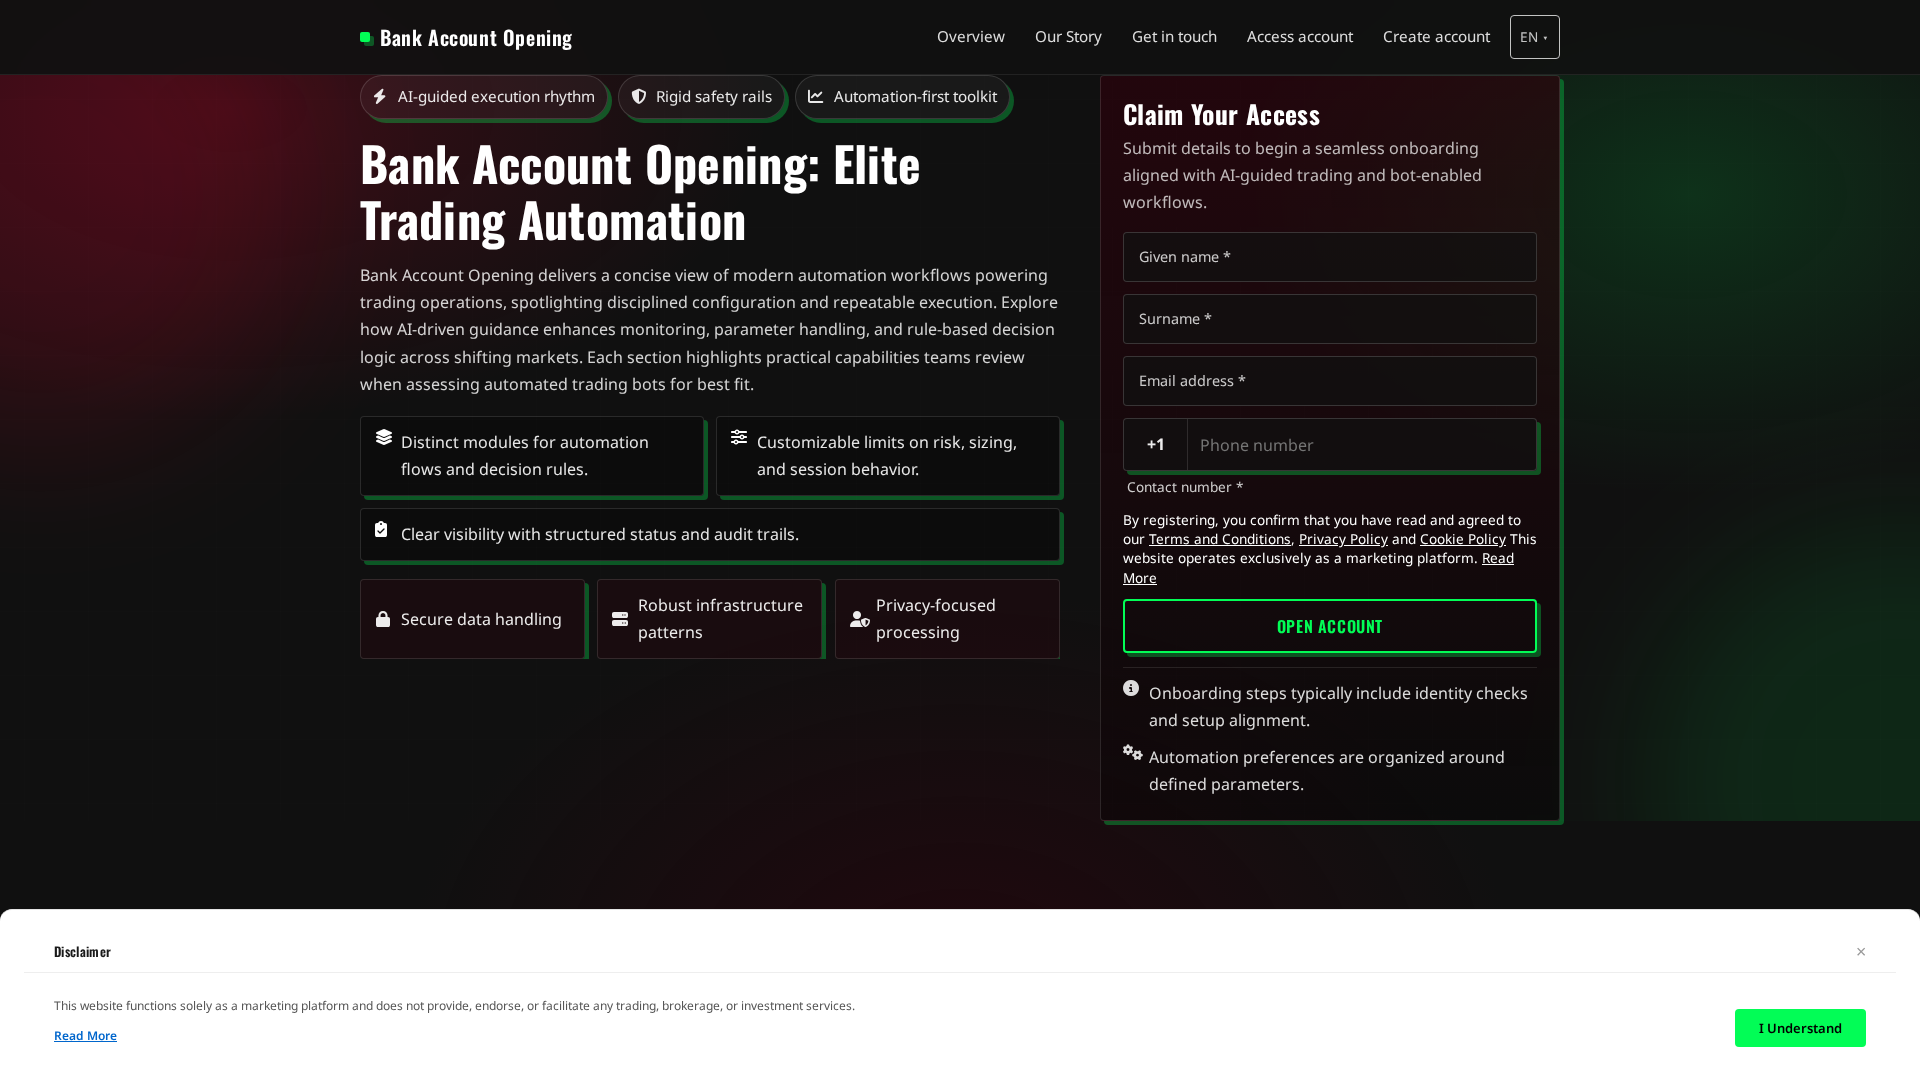
Task: Open the EN language dropdown
Action: [x=1535, y=37]
